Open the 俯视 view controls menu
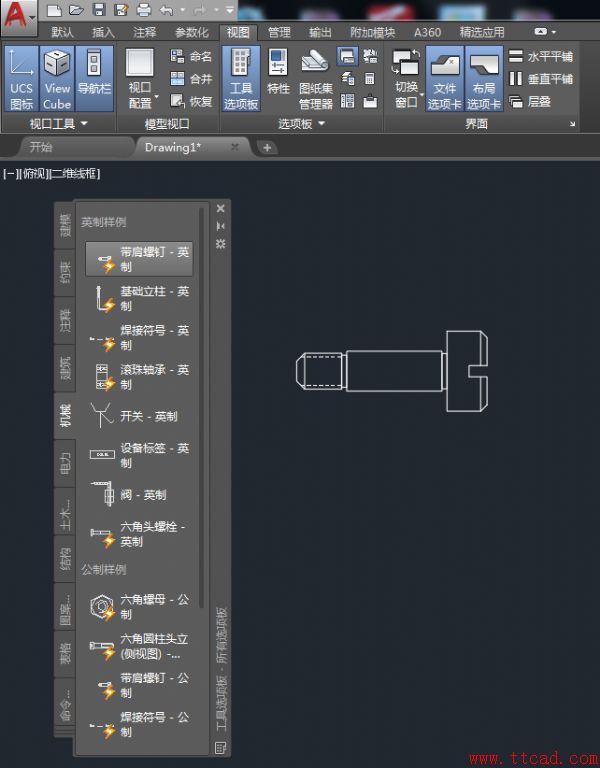 pos(33,173)
